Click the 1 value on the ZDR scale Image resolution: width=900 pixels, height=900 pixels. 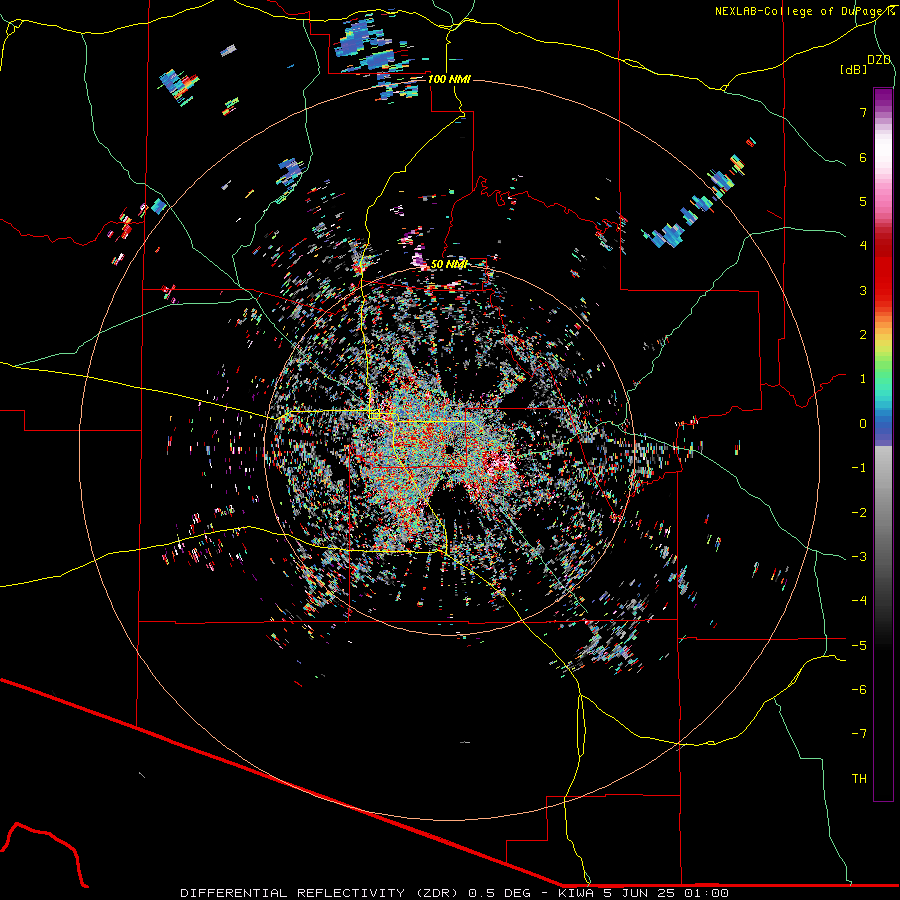[x=863, y=379]
